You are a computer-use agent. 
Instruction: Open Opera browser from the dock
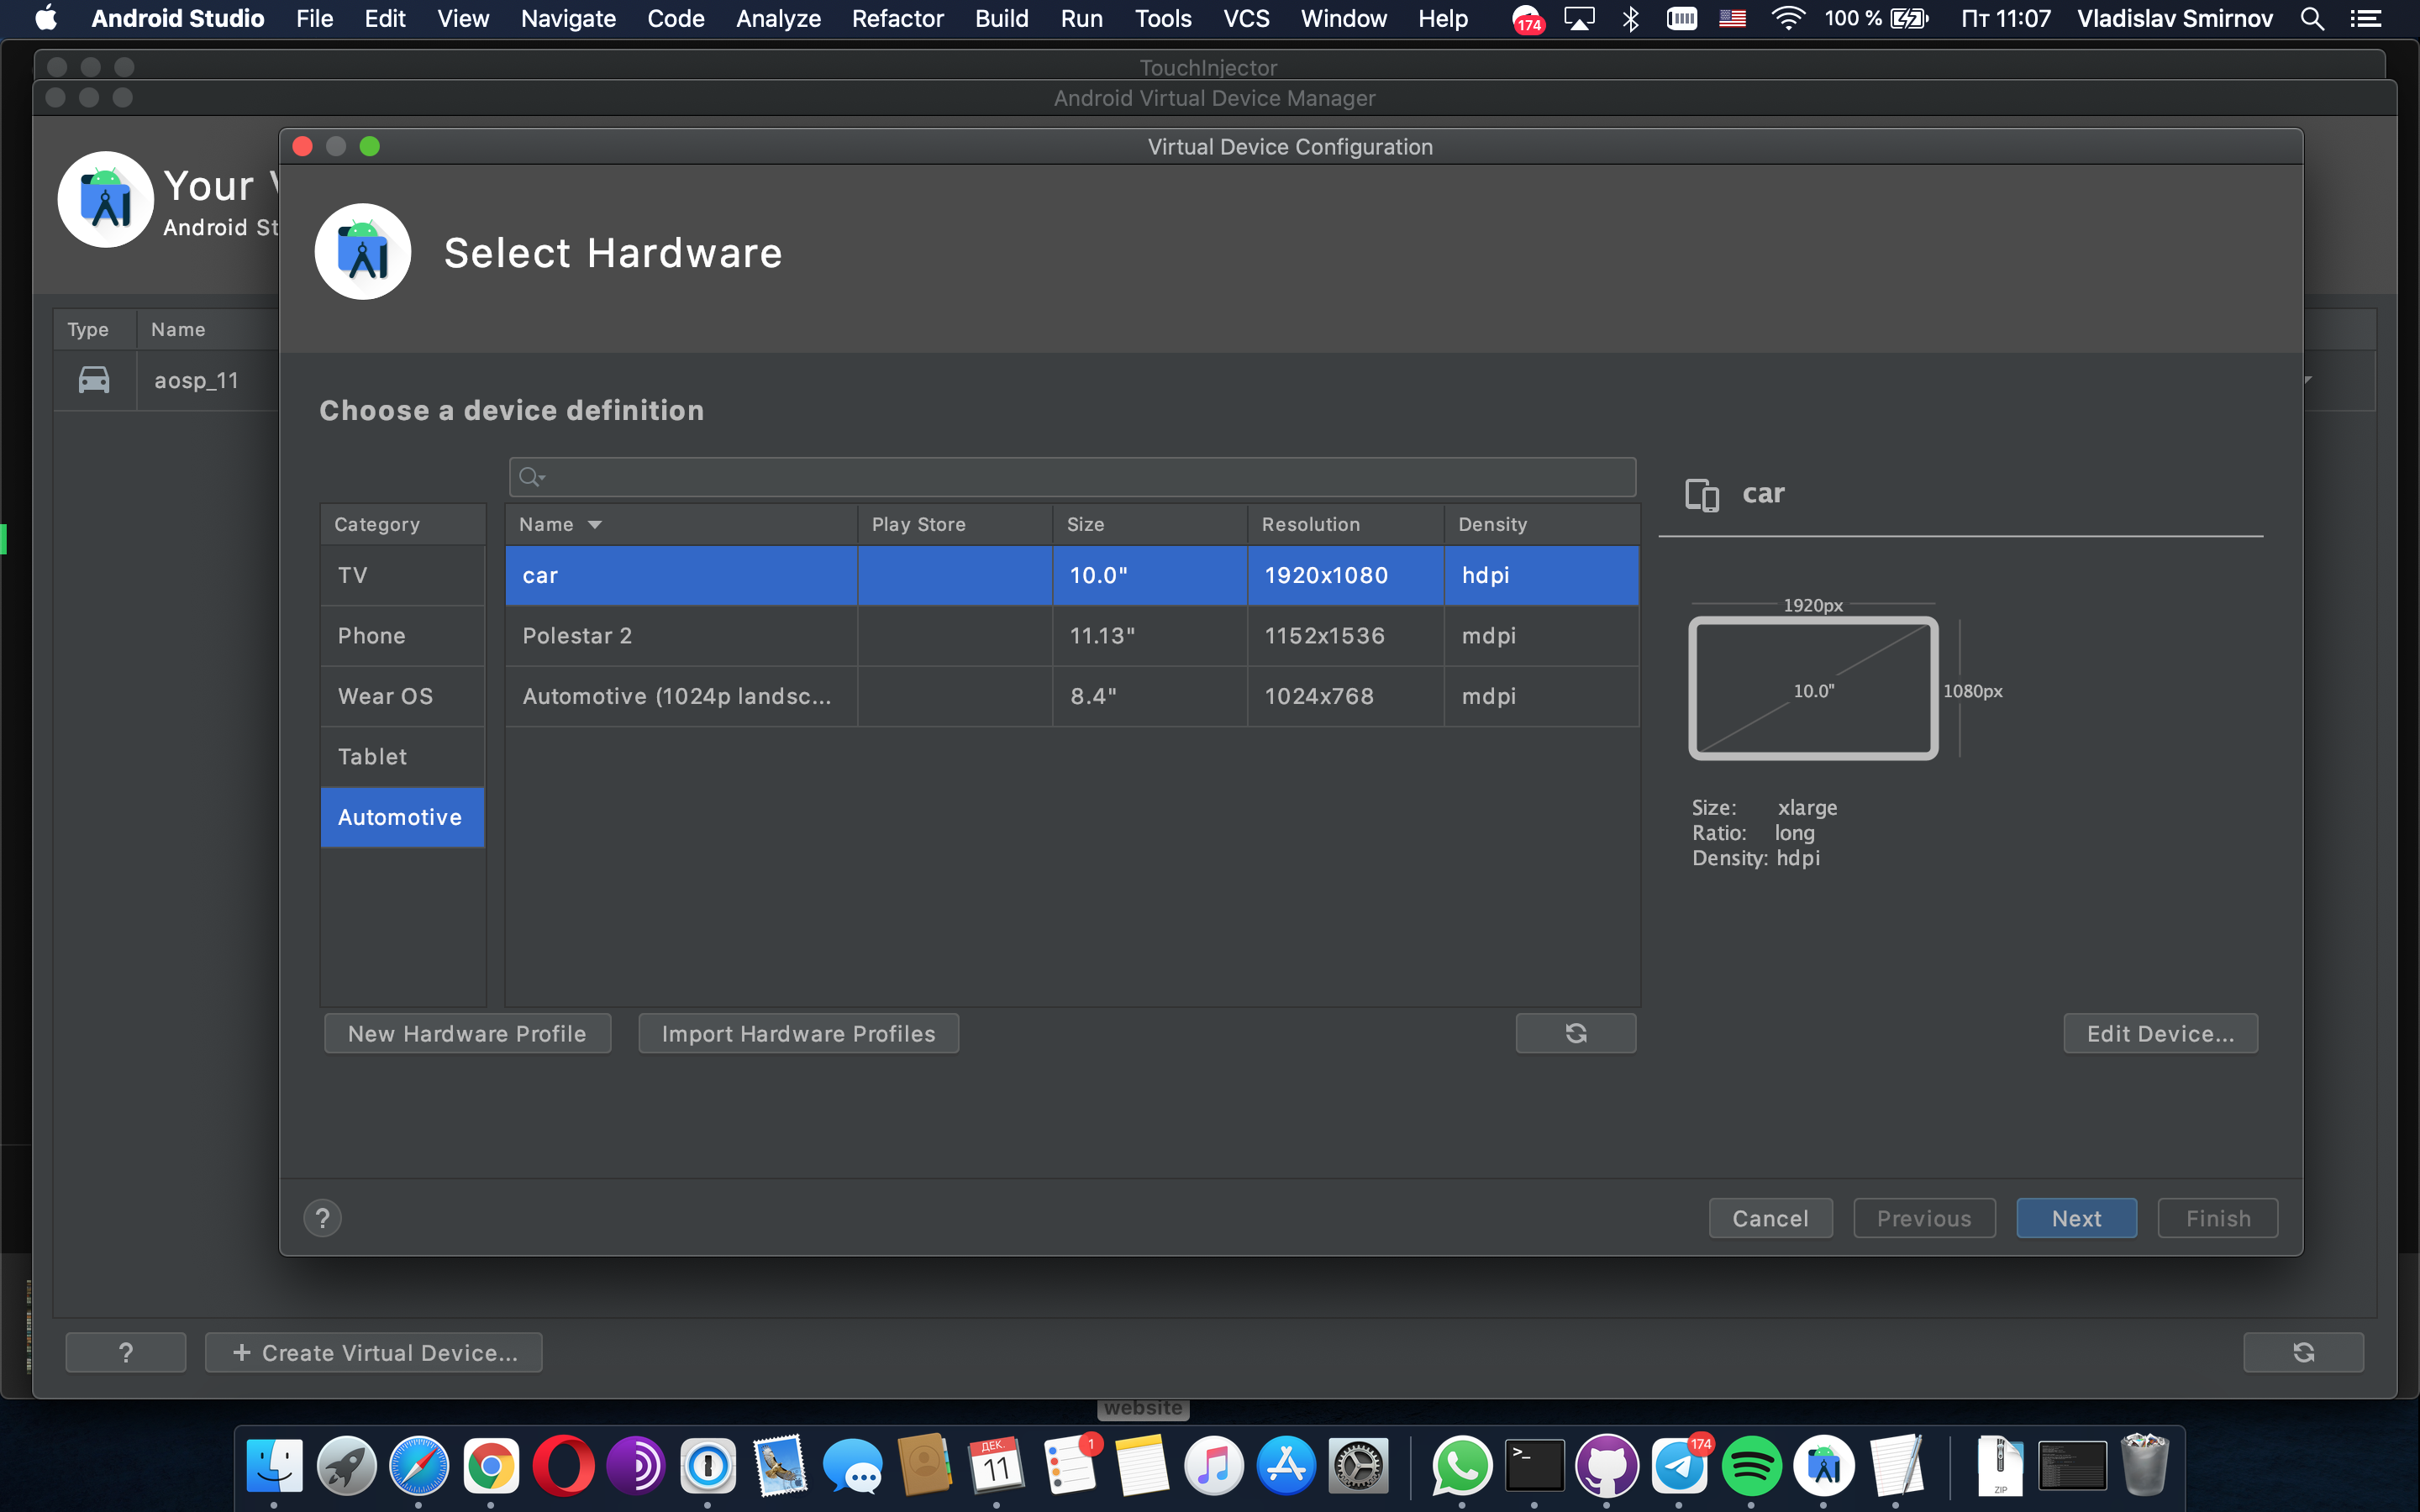(x=563, y=1466)
